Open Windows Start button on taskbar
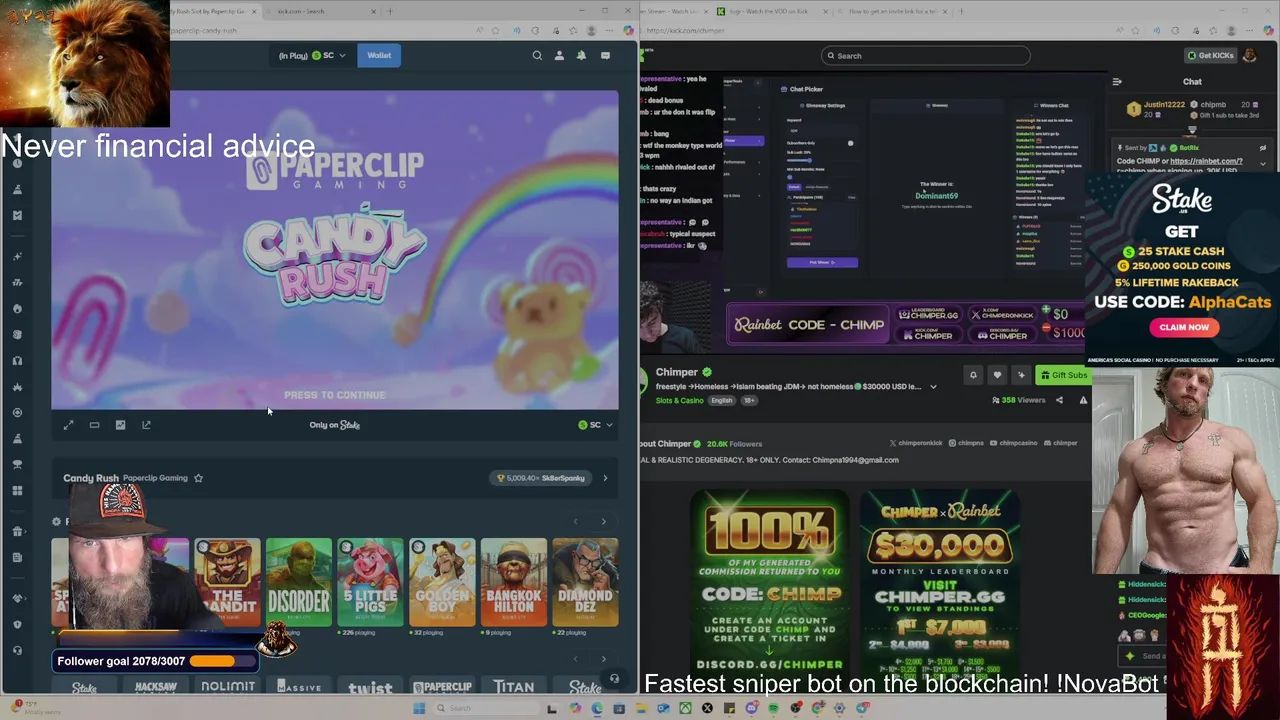Screen dimensions: 1280x720 click(419, 708)
